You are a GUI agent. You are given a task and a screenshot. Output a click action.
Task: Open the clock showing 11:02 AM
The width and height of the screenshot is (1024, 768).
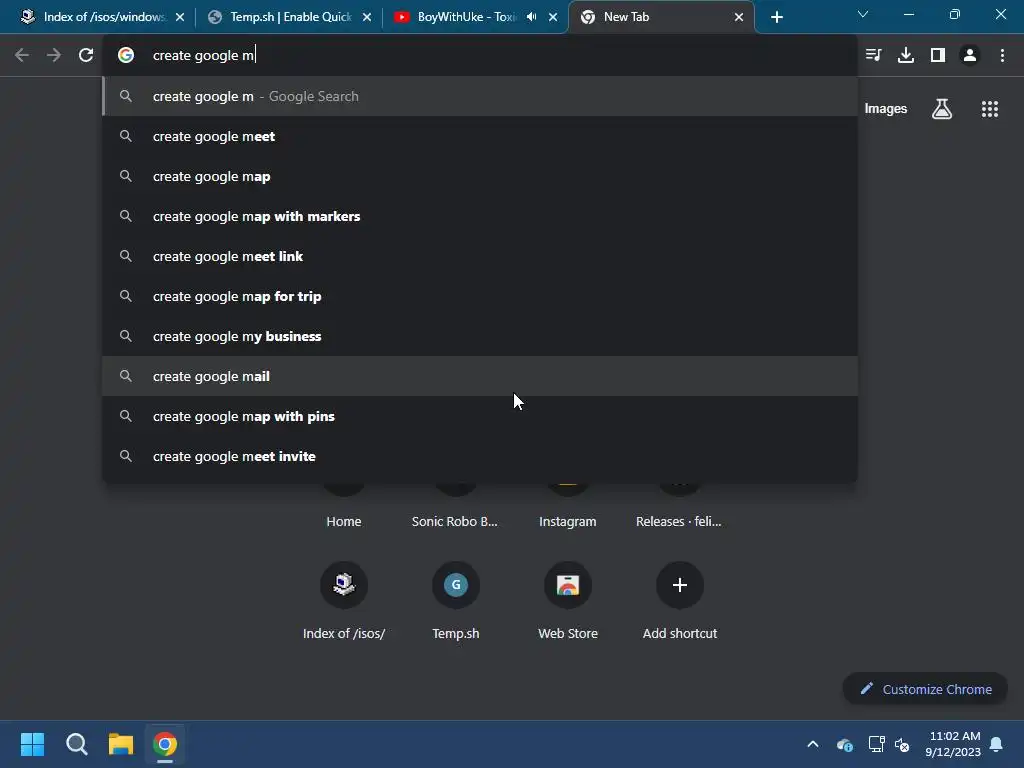(953, 744)
